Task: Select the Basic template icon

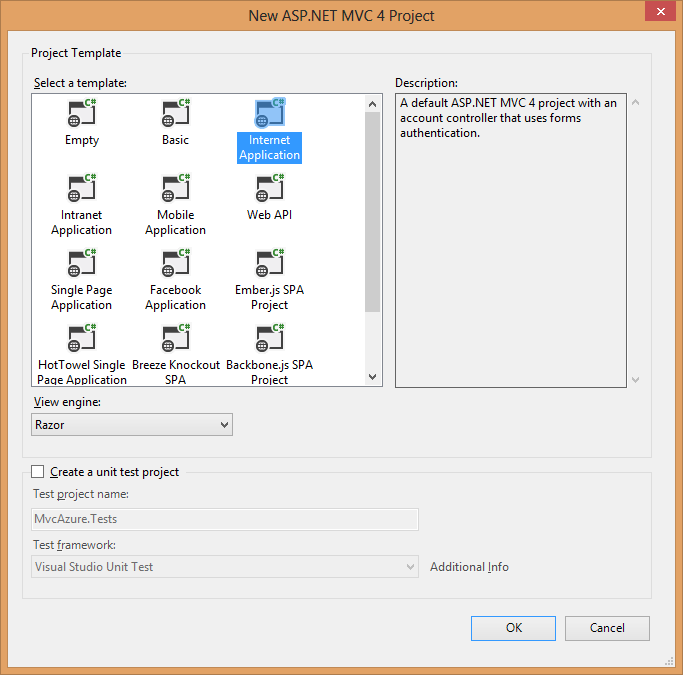Action: pyautogui.click(x=176, y=113)
